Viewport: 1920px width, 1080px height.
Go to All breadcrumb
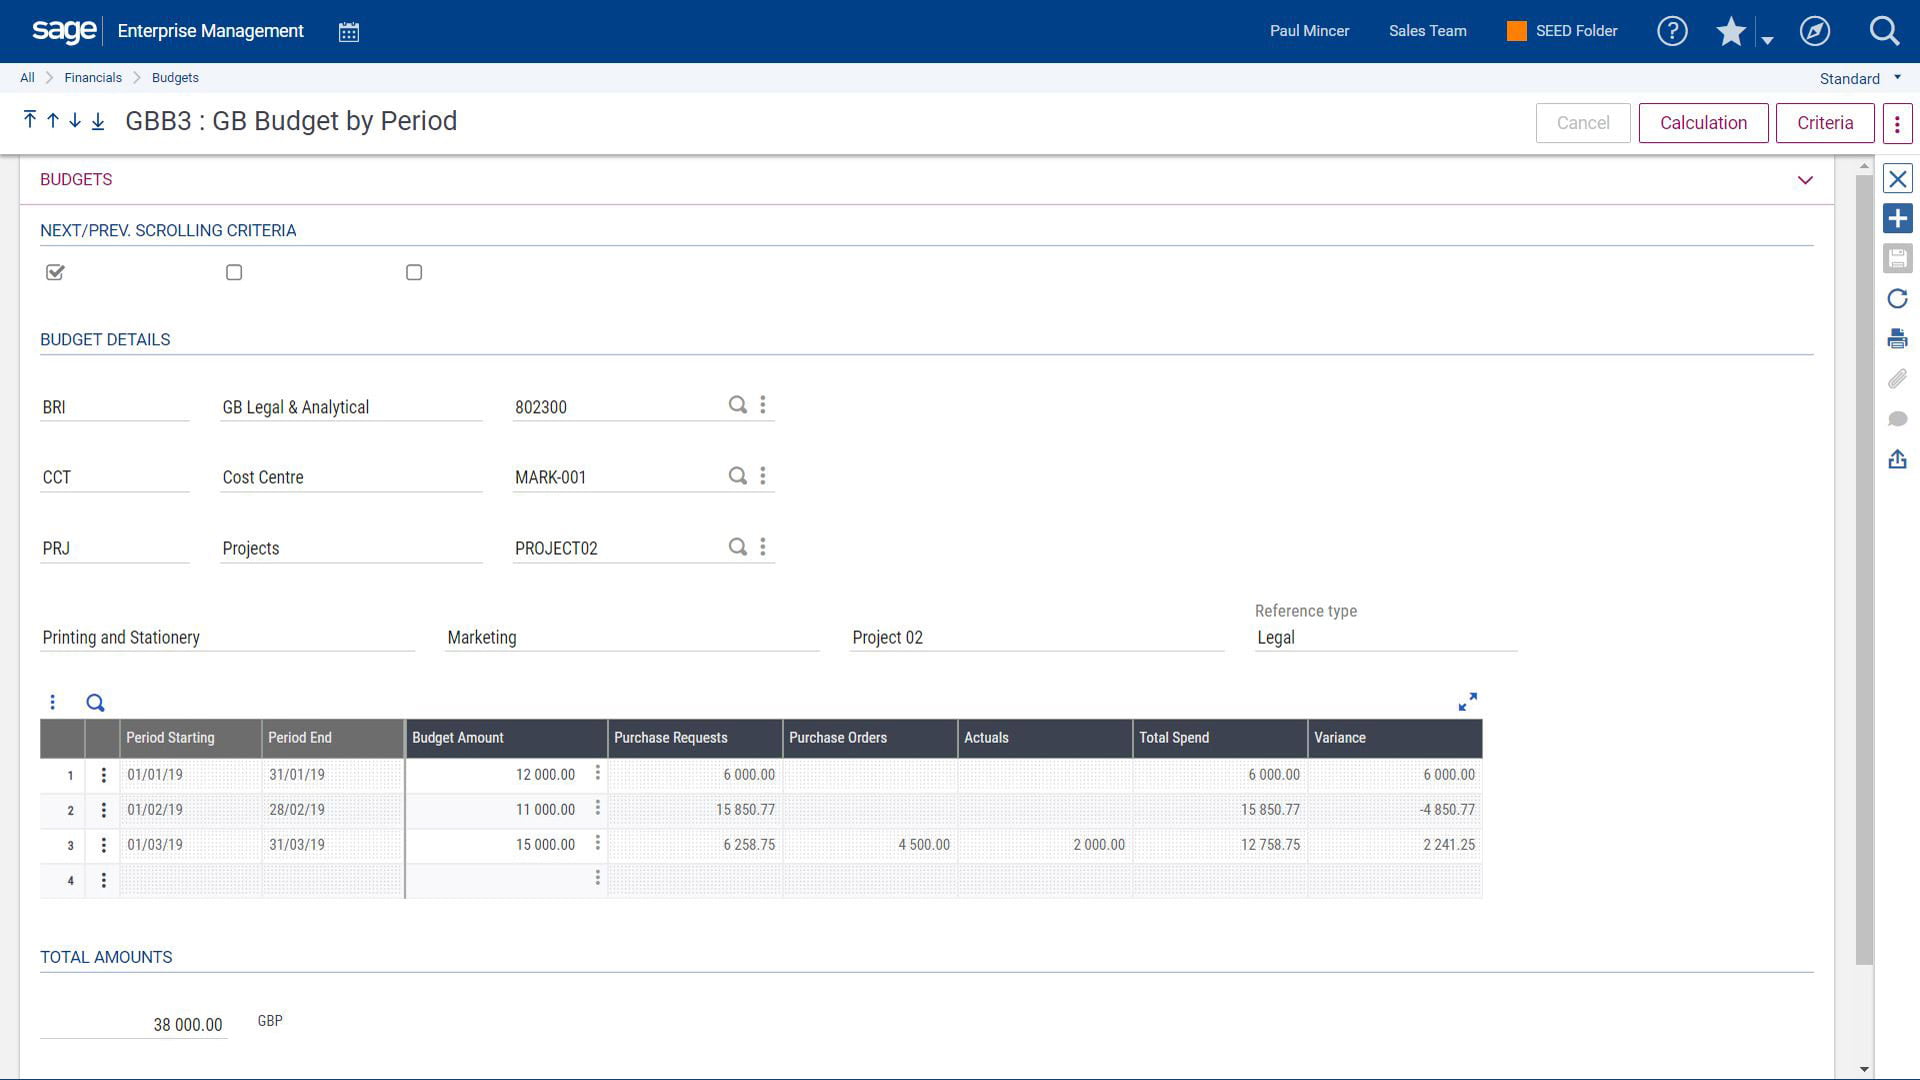click(27, 78)
